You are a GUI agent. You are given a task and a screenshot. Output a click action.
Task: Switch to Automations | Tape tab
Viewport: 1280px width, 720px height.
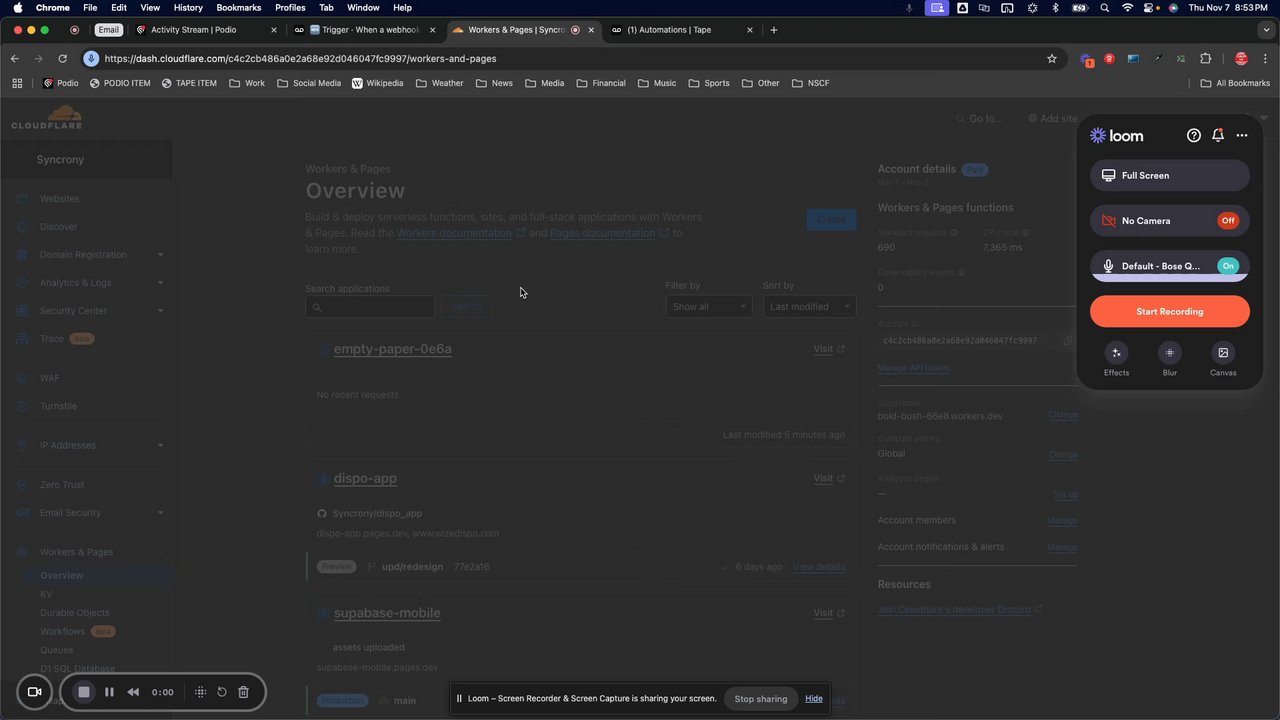tap(682, 30)
